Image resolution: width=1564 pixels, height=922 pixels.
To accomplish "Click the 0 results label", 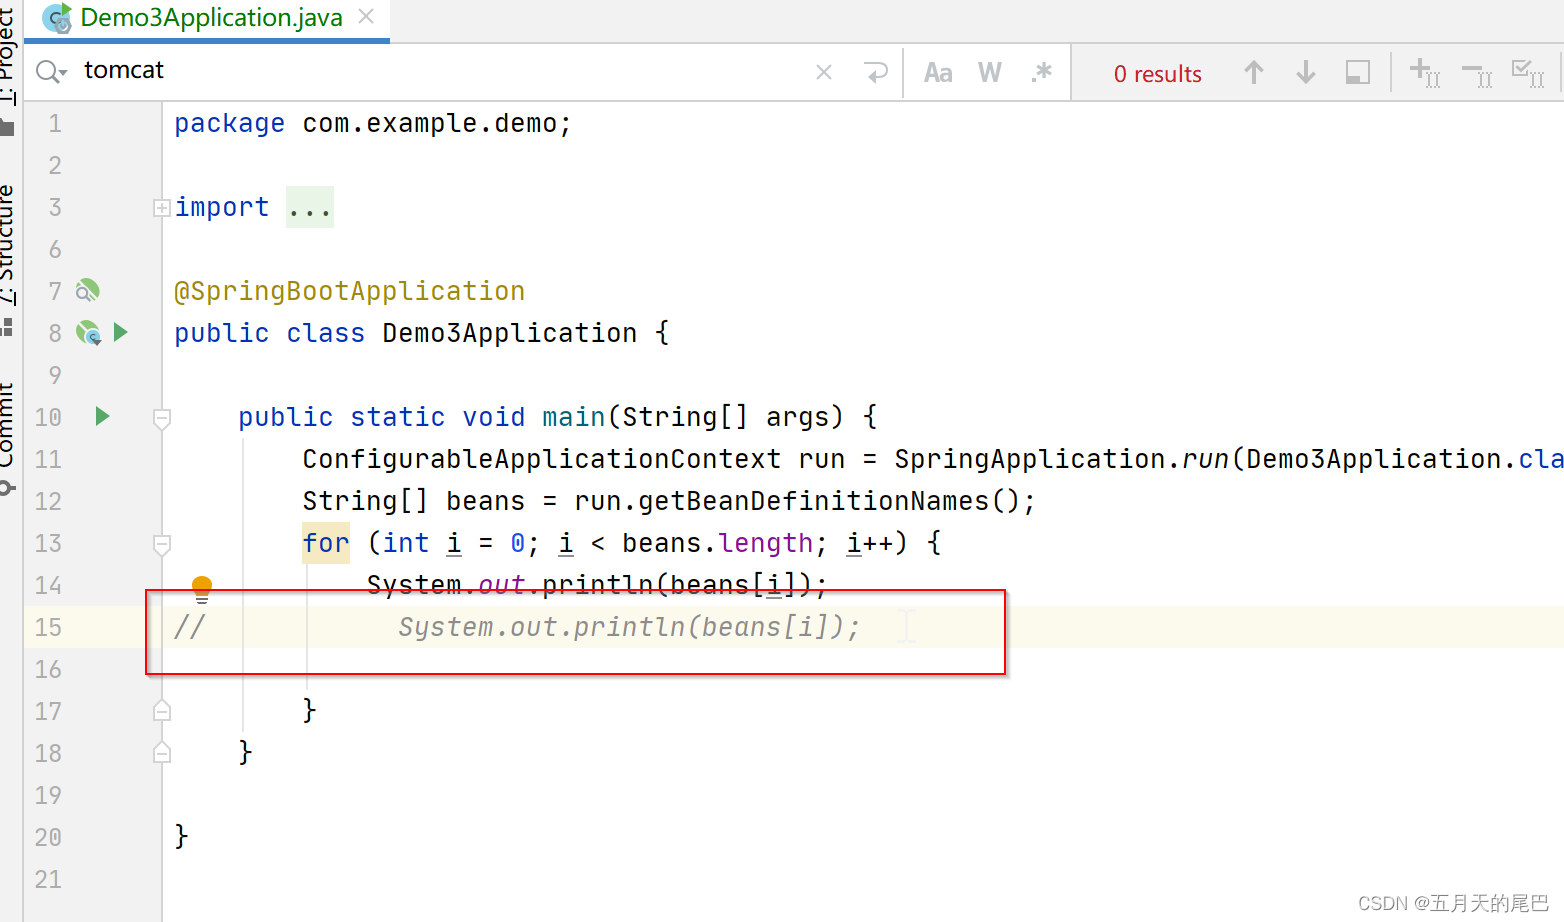I will 1157,74.
